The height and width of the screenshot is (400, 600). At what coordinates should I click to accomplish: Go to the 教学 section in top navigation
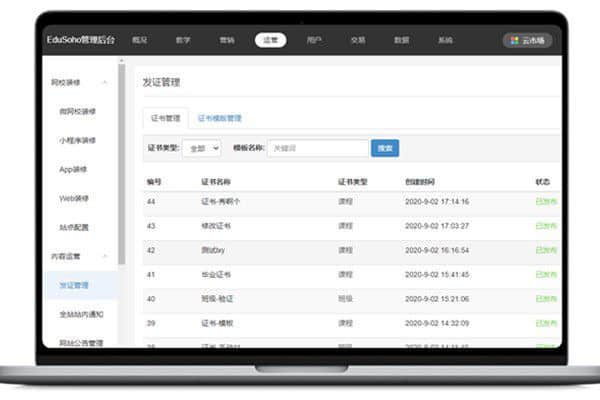183,40
